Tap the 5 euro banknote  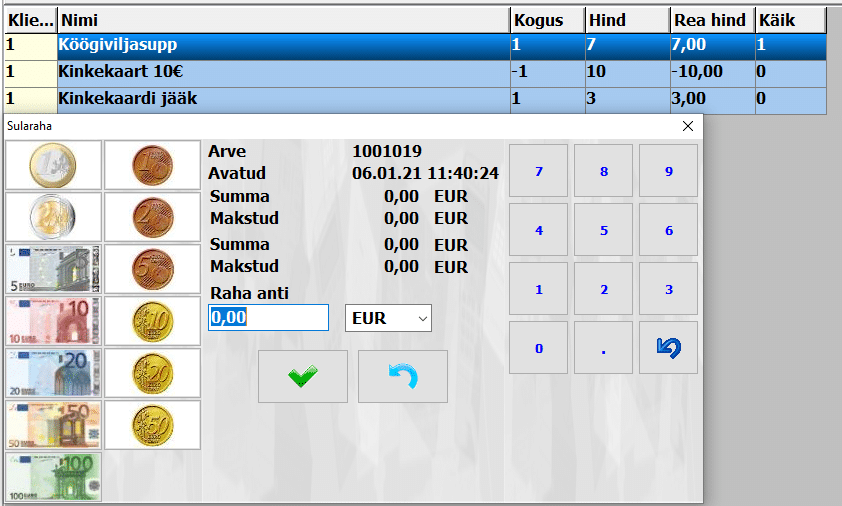coord(54,268)
